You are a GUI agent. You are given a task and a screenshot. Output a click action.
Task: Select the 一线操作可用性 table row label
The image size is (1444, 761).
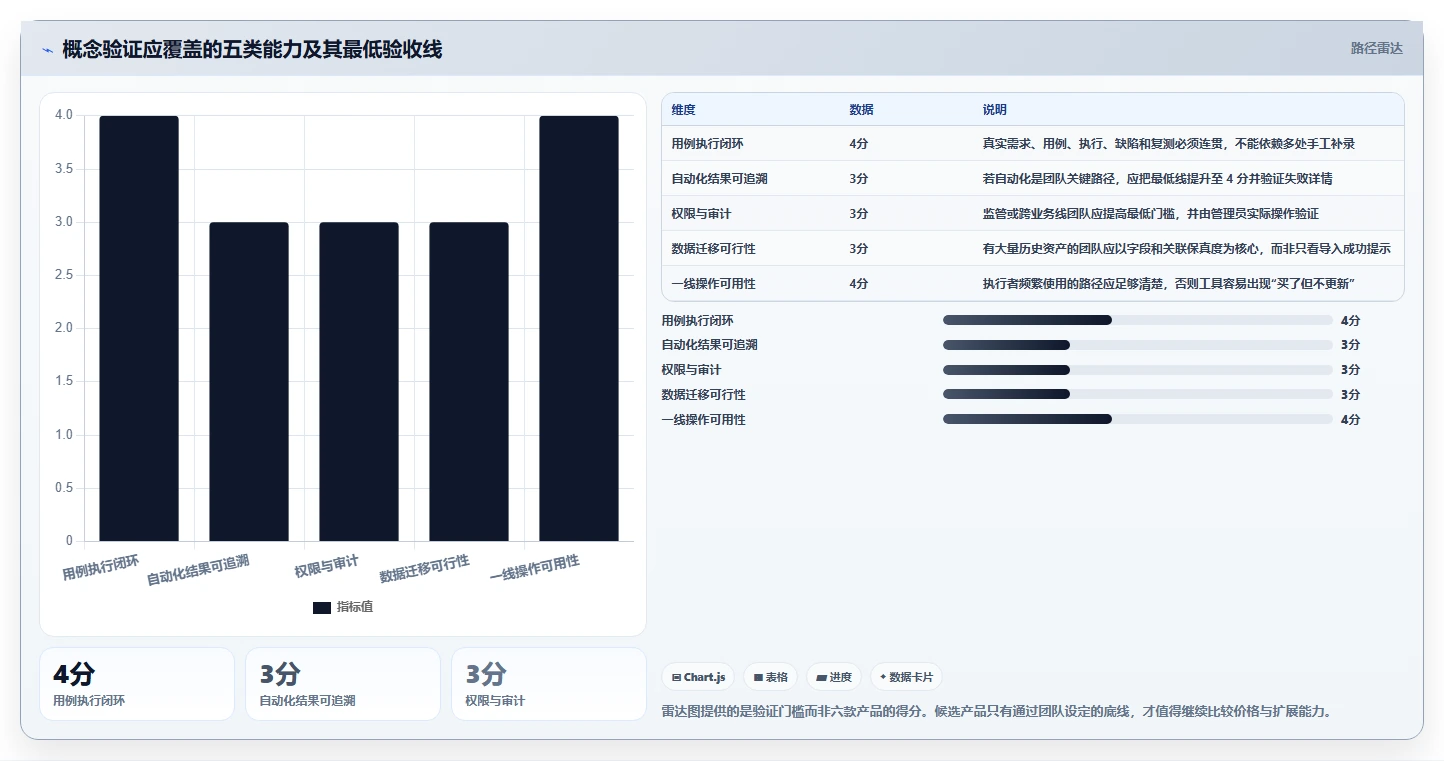coord(714,283)
